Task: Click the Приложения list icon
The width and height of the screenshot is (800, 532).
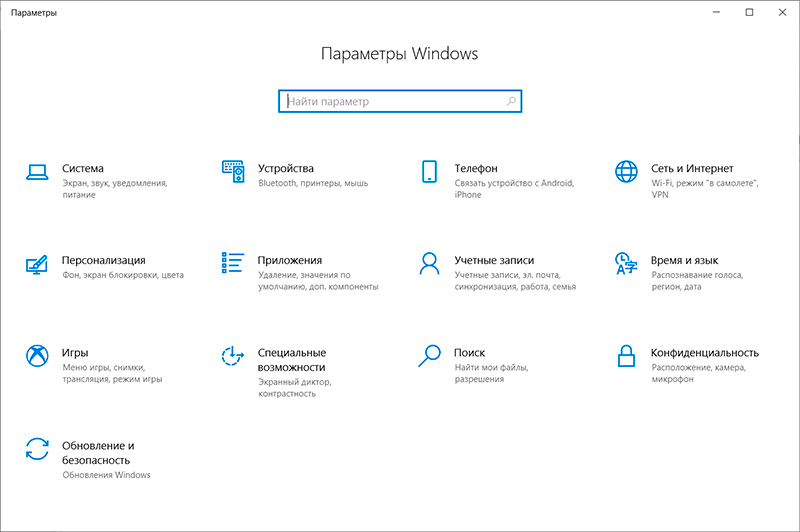Action: [x=232, y=263]
